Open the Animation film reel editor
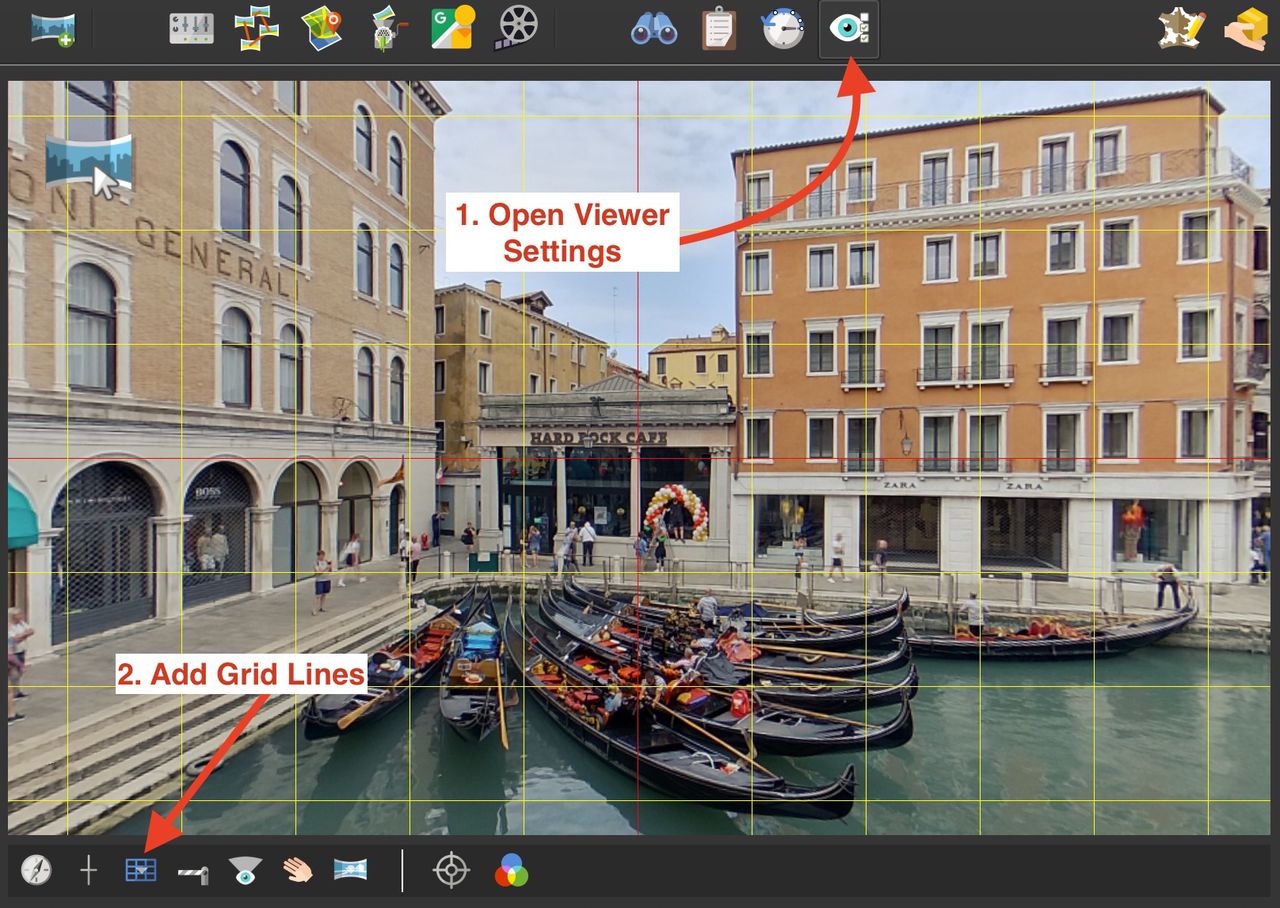Viewport: 1280px width, 908px height. coord(516,28)
